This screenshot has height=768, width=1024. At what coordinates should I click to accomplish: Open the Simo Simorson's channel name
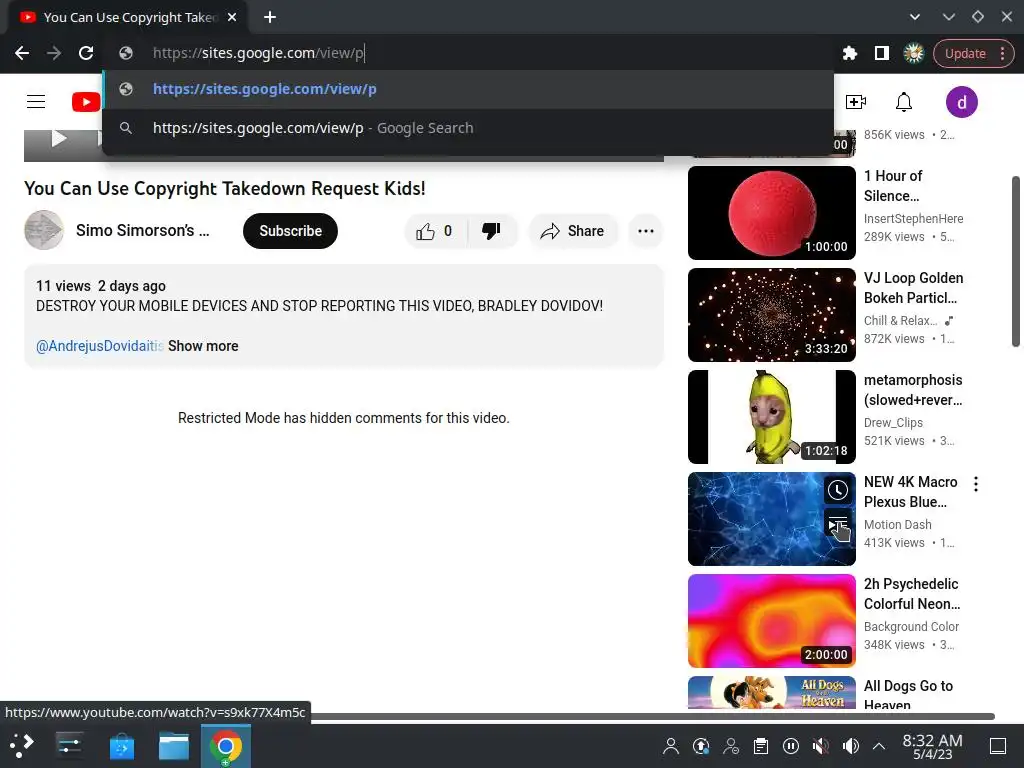tap(142, 231)
